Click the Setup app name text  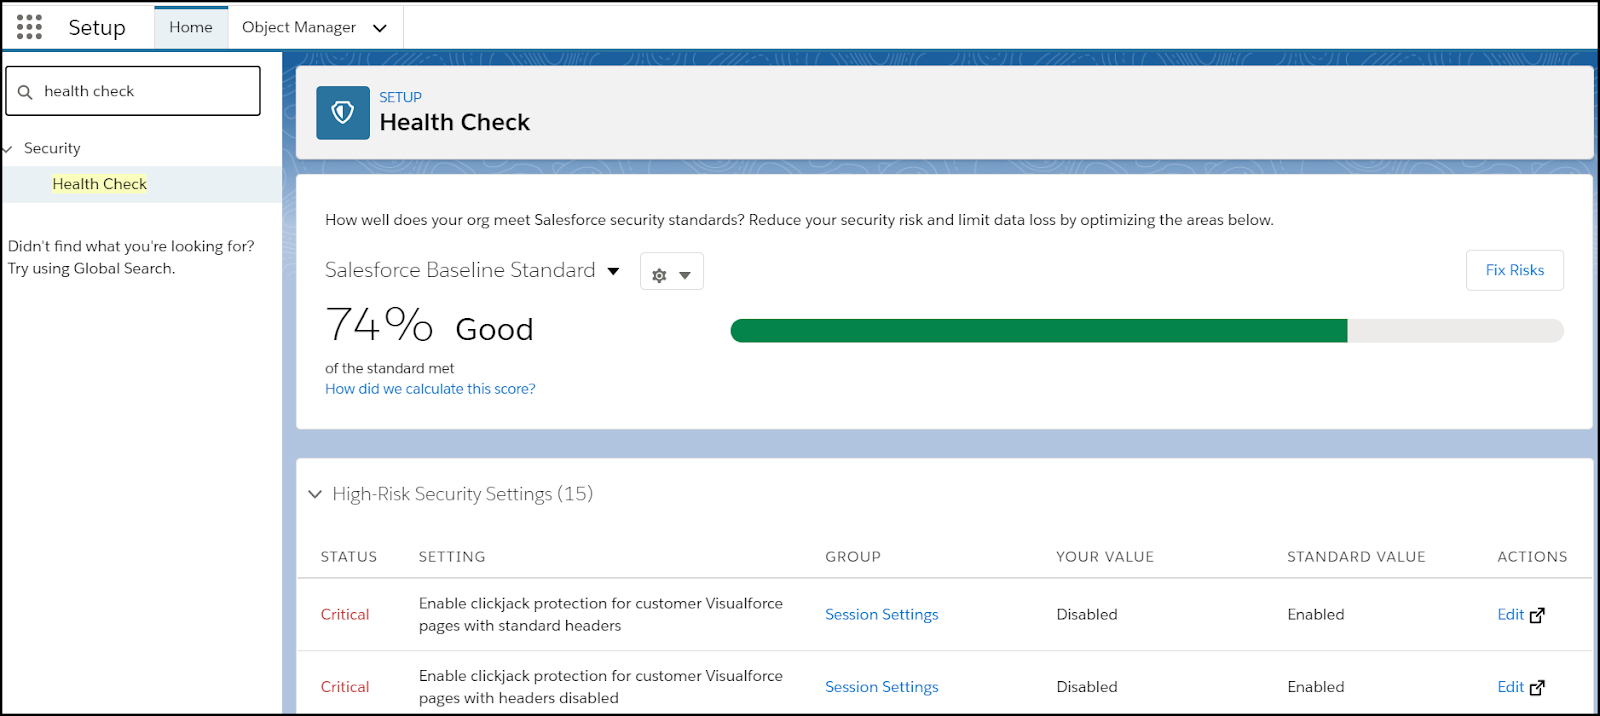click(97, 28)
